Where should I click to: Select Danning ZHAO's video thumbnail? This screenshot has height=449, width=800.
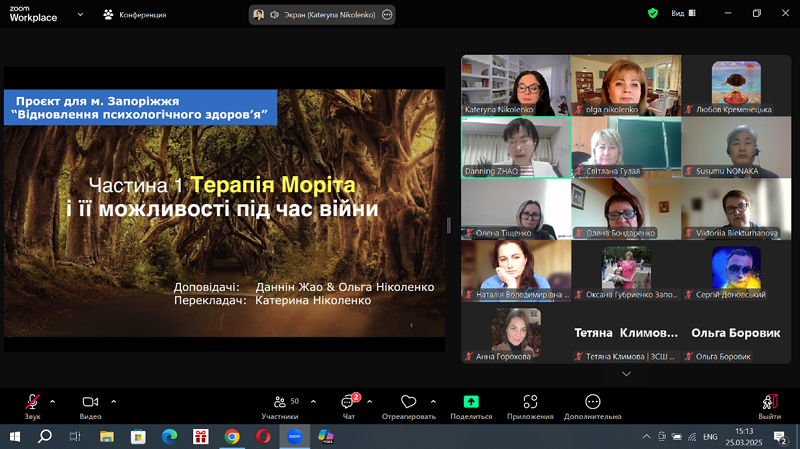tap(515, 147)
